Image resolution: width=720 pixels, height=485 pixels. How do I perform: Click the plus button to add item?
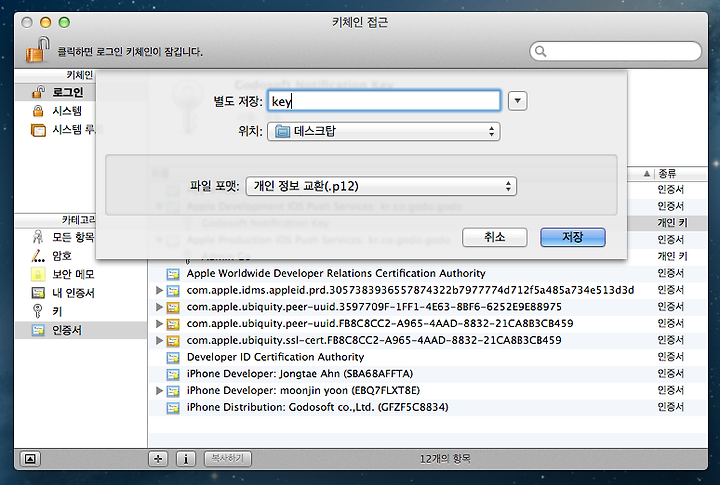[x=158, y=458]
